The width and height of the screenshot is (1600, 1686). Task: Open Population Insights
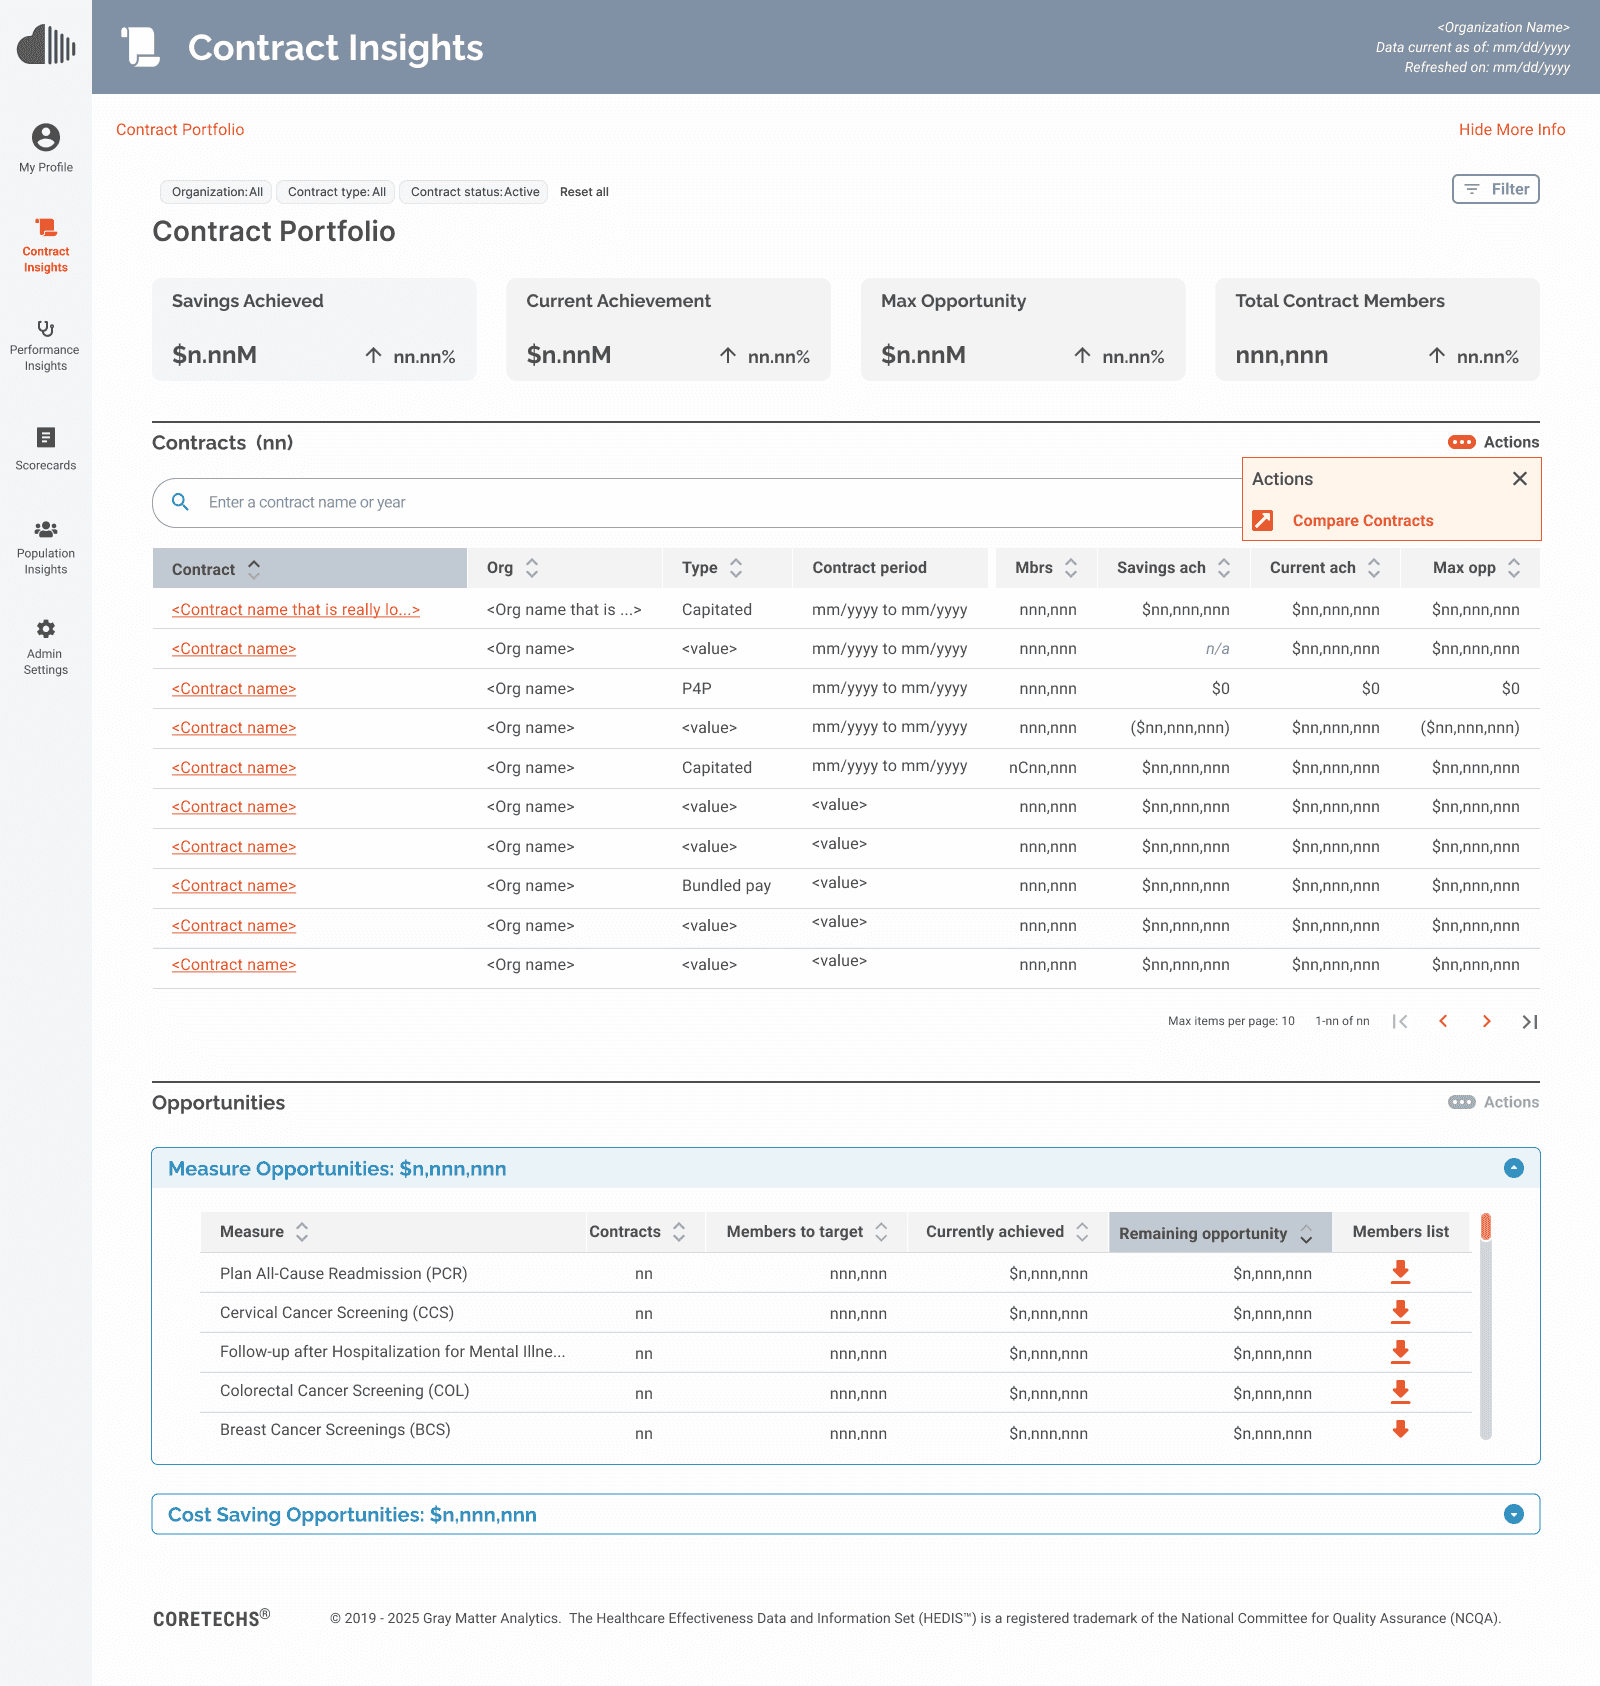click(x=46, y=548)
